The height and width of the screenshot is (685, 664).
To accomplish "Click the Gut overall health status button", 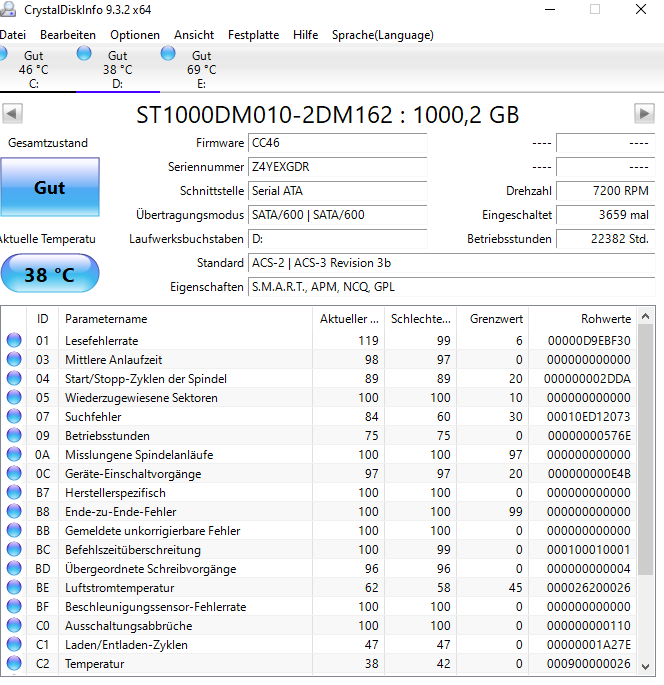I will click(x=50, y=187).
